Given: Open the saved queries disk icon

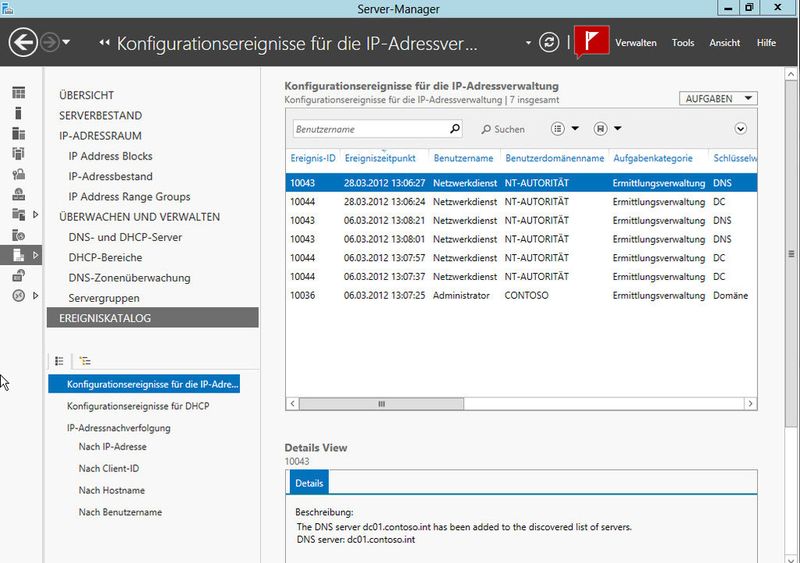Looking at the screenshot, I should pyautogui.click(x=601, y=129).
